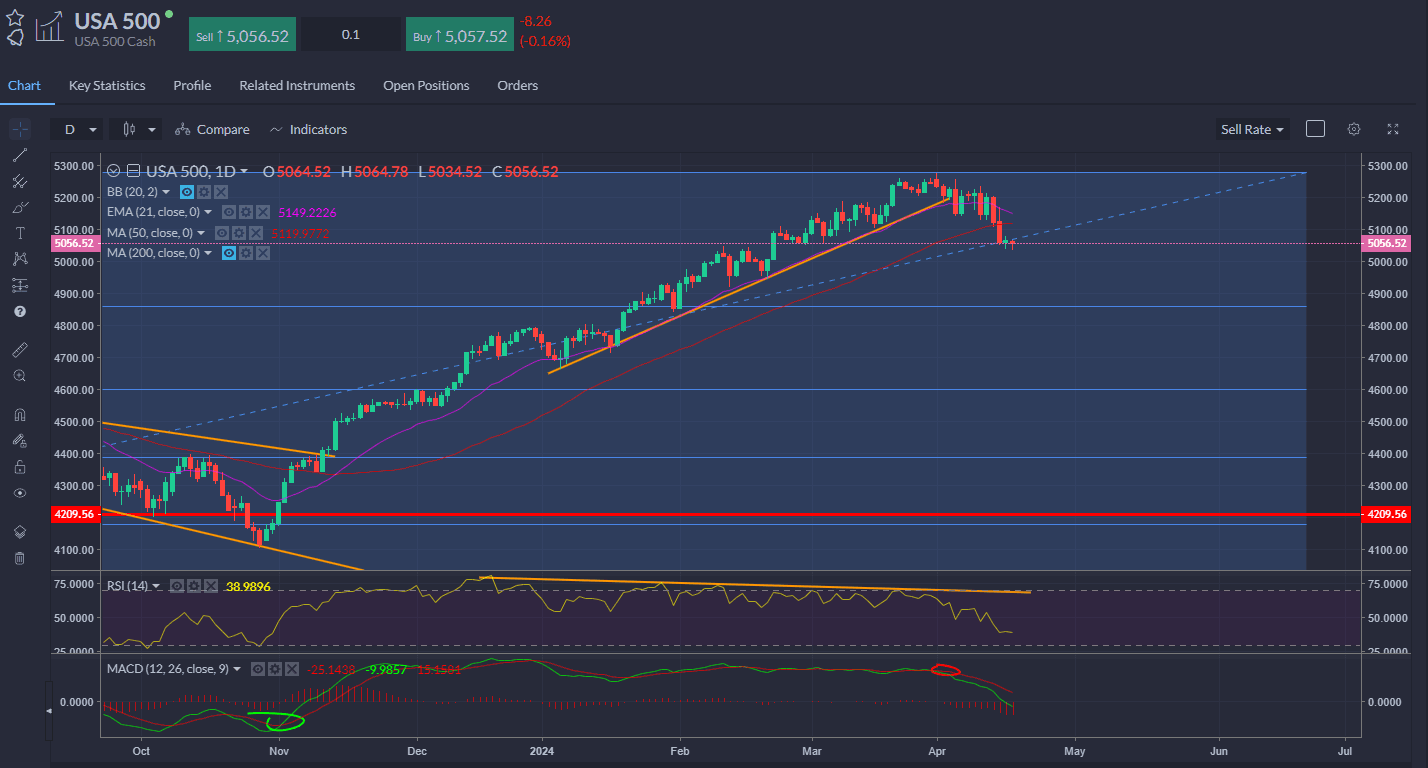Screen dimensions: 1428x768
Task: Open the Sell Rate dropdown
Action: click(x=1252, y=129)
